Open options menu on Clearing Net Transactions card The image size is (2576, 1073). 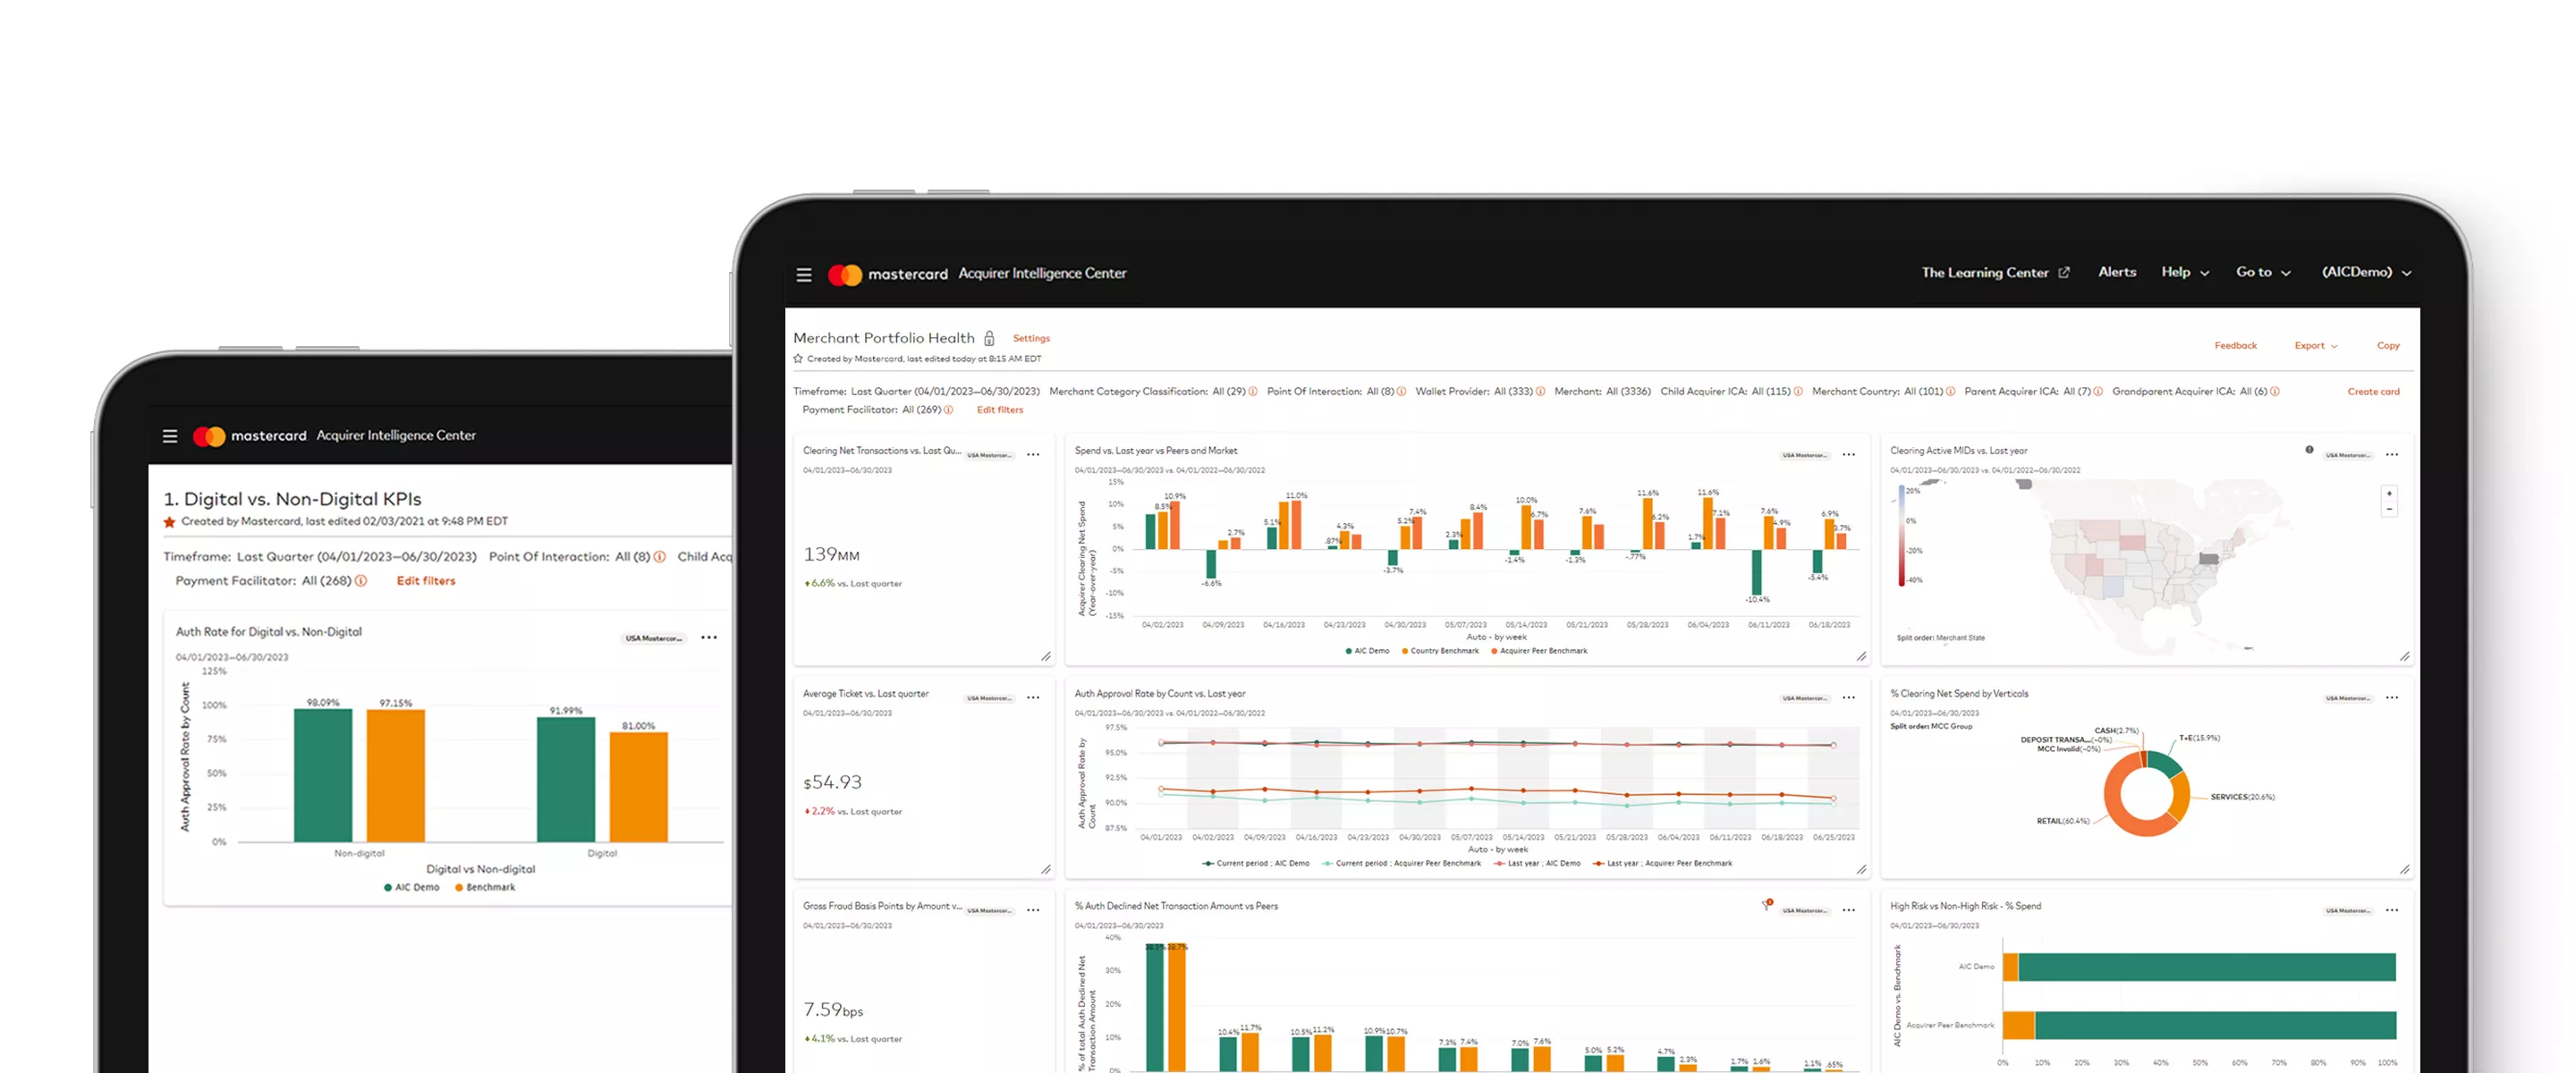click(1033, 455)
